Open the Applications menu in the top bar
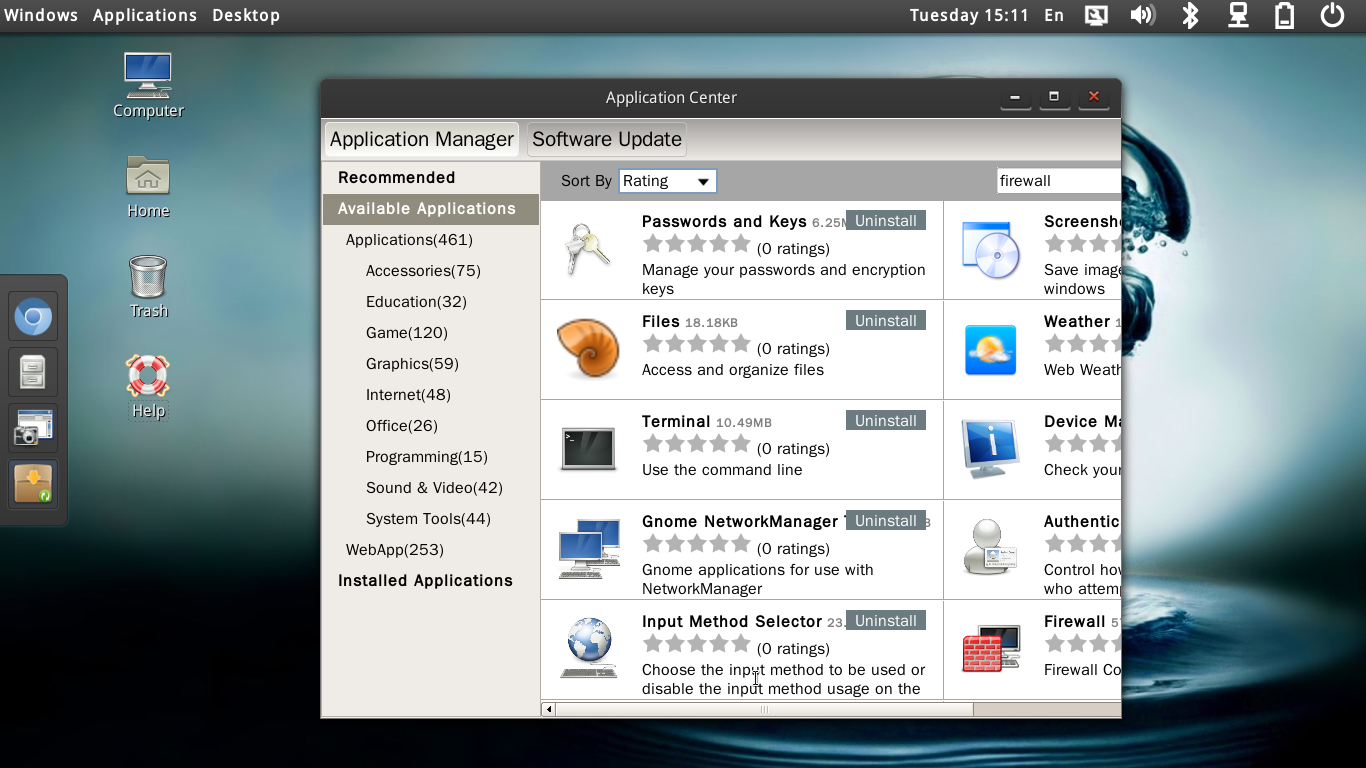The width and height of the screenshot is (1366, 768). pos(144,15)
